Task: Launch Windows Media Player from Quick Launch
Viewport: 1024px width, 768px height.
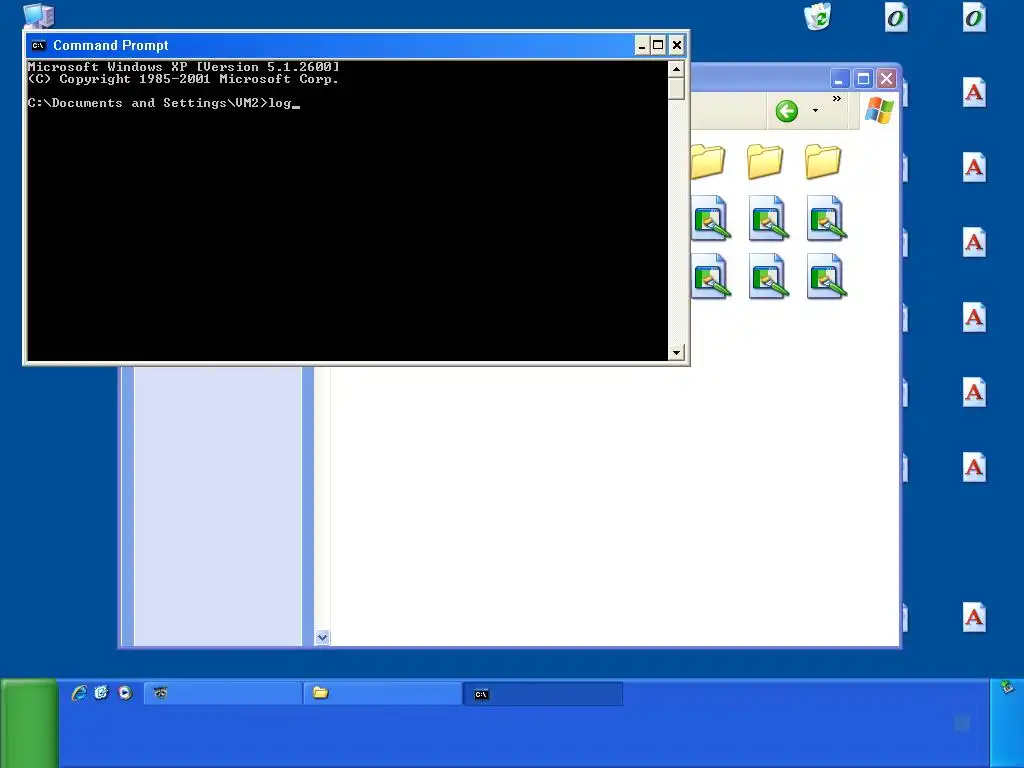Action: (x=125, y=693)
